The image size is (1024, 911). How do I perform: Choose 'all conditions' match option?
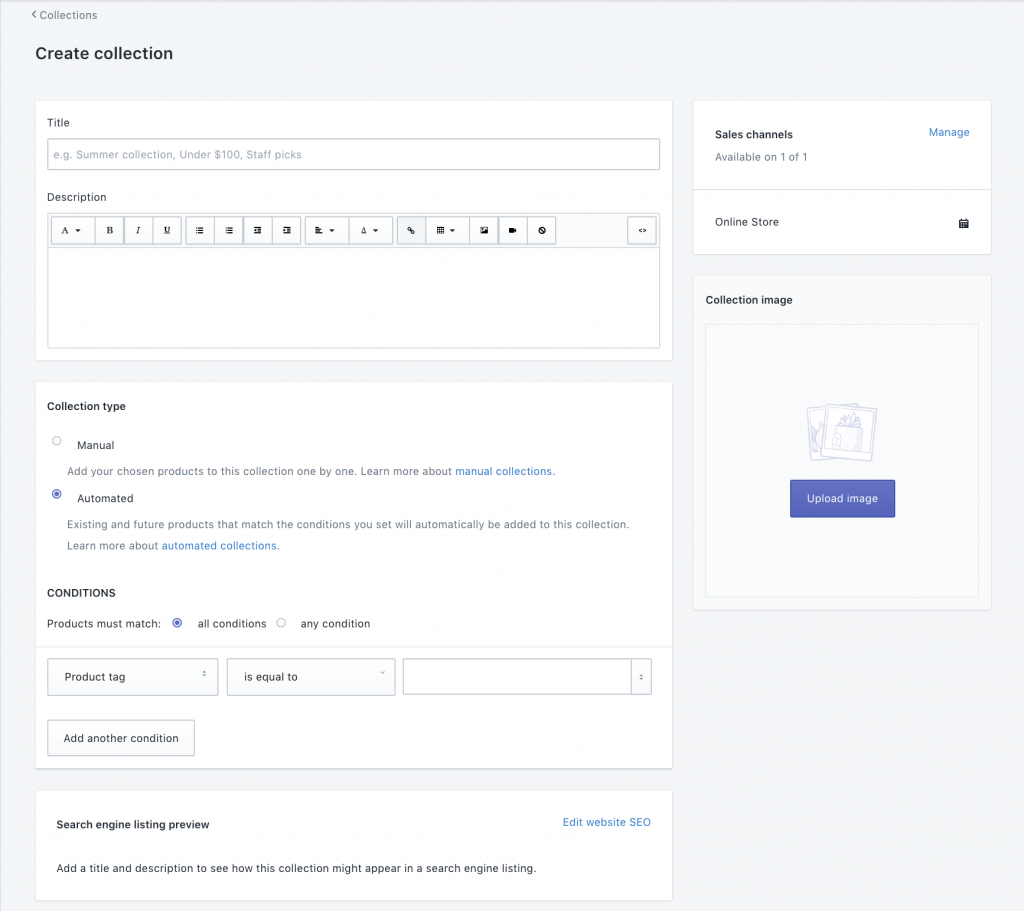177,623
